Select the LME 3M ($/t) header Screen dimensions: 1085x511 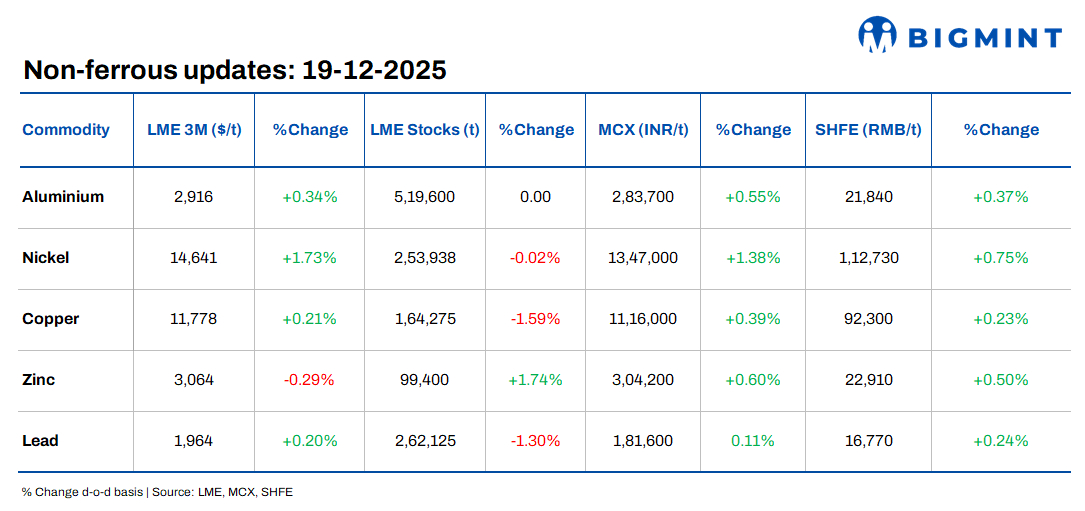point(194,130)
